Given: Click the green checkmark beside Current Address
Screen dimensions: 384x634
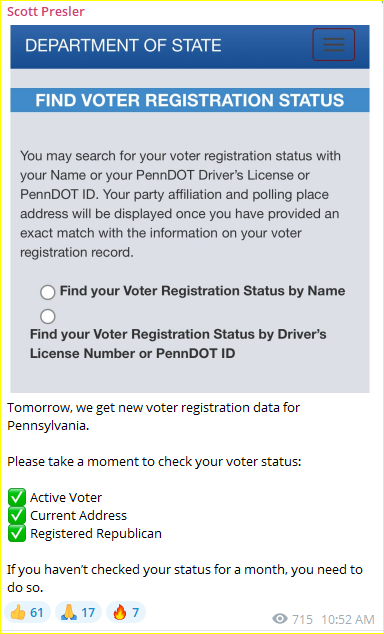Looking at the screenshot, I should coord(17,516).
